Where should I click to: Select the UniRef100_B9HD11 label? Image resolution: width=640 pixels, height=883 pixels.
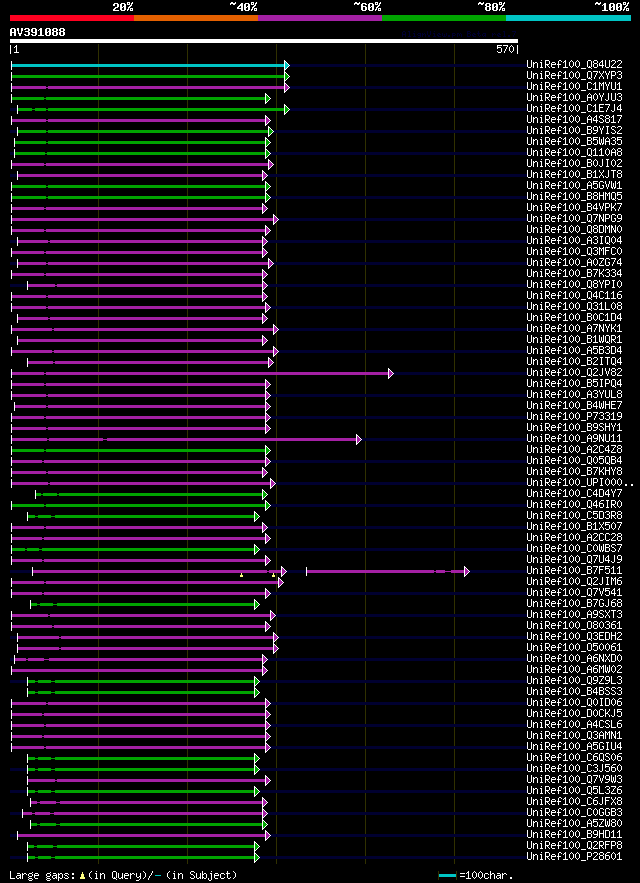click(574, 835)
